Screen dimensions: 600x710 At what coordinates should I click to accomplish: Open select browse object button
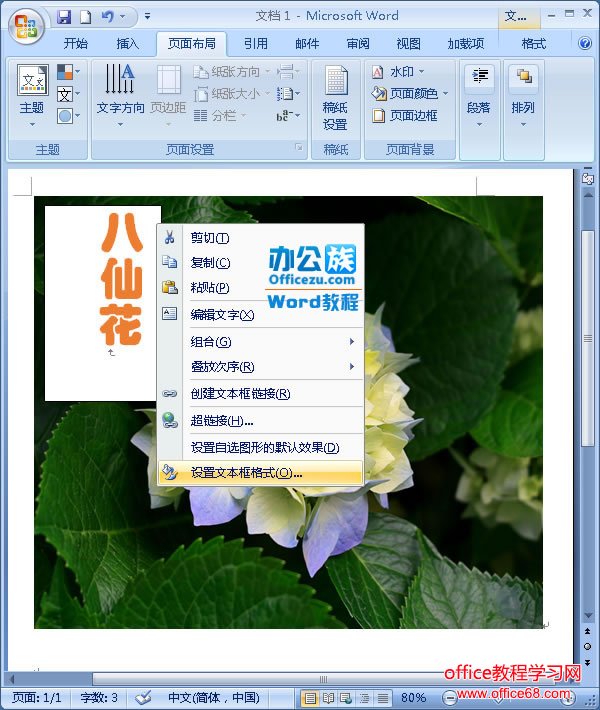click(x=587, y=647)
